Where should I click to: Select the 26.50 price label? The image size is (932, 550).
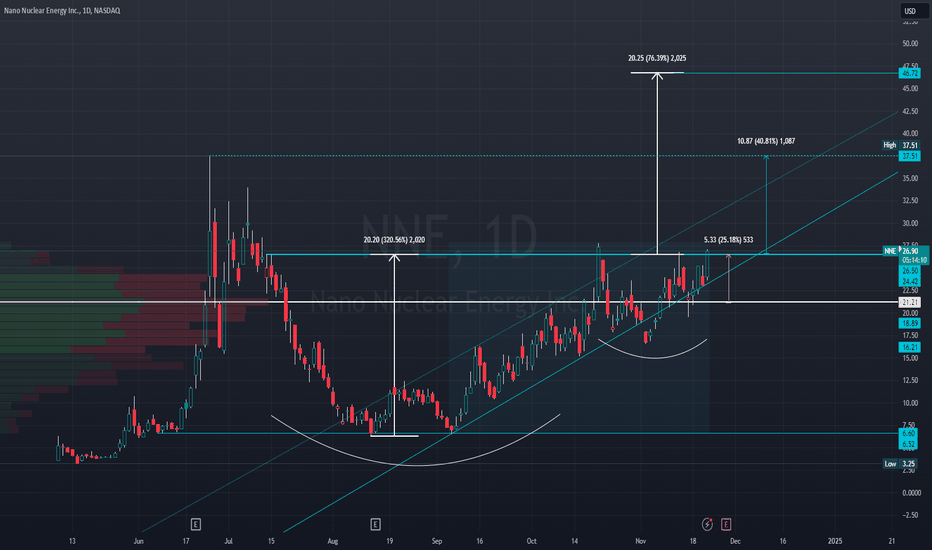909,271
